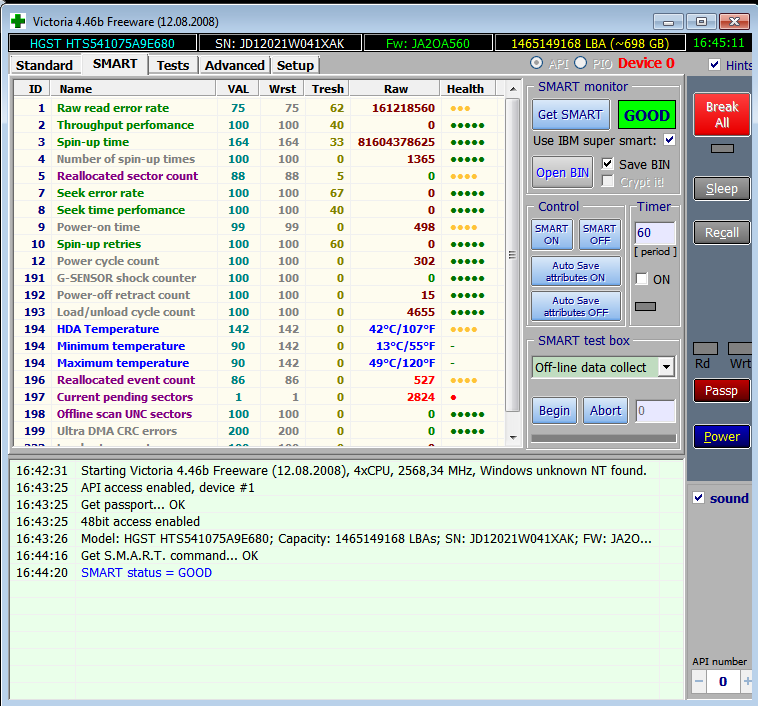
Task: Switch to the Standard tab
Action: tap(44, 65)
